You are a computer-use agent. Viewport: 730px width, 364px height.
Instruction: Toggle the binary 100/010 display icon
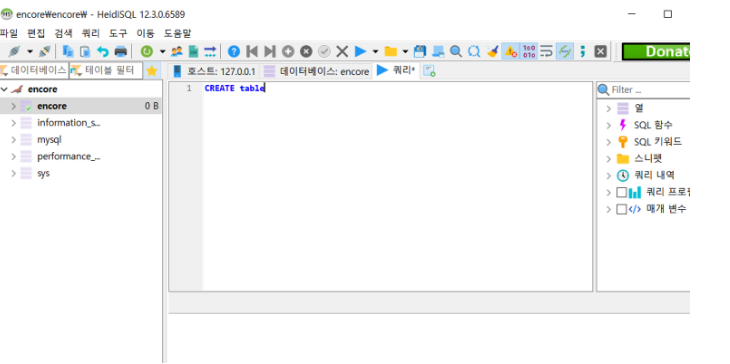point(529,51)
